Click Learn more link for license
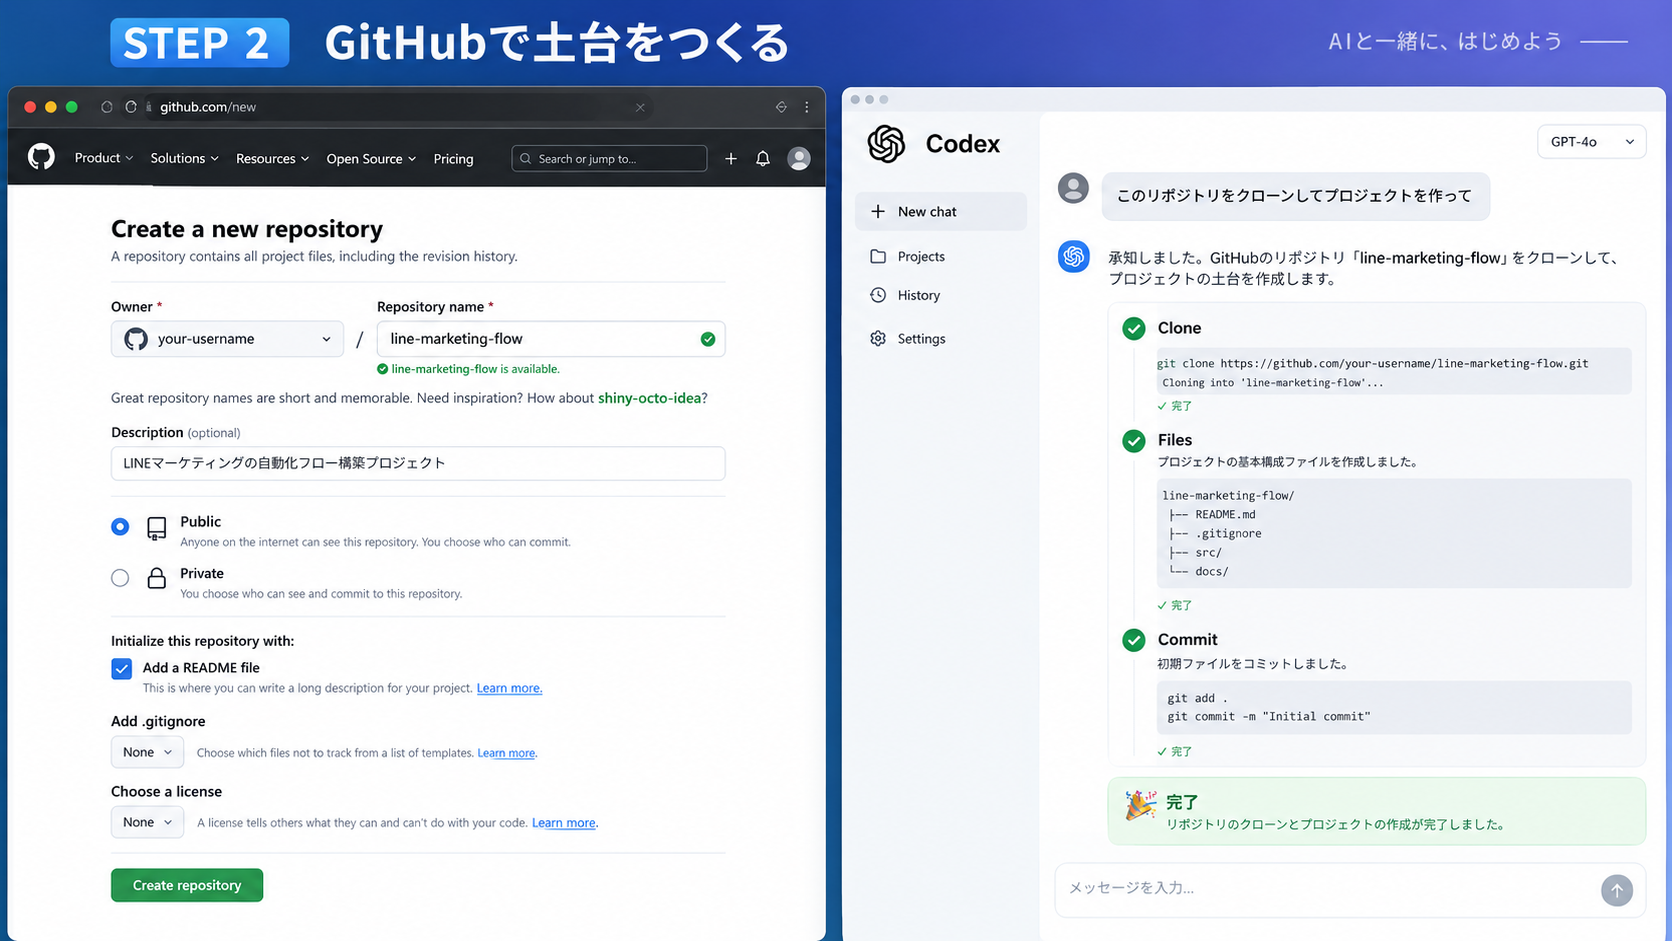 tap(564, 823)
